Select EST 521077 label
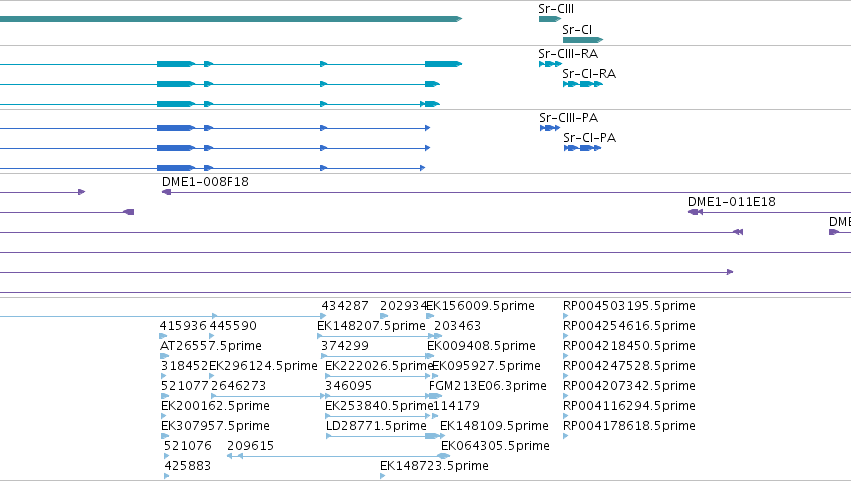Viewport: 851px width, 481px height. 185,387
